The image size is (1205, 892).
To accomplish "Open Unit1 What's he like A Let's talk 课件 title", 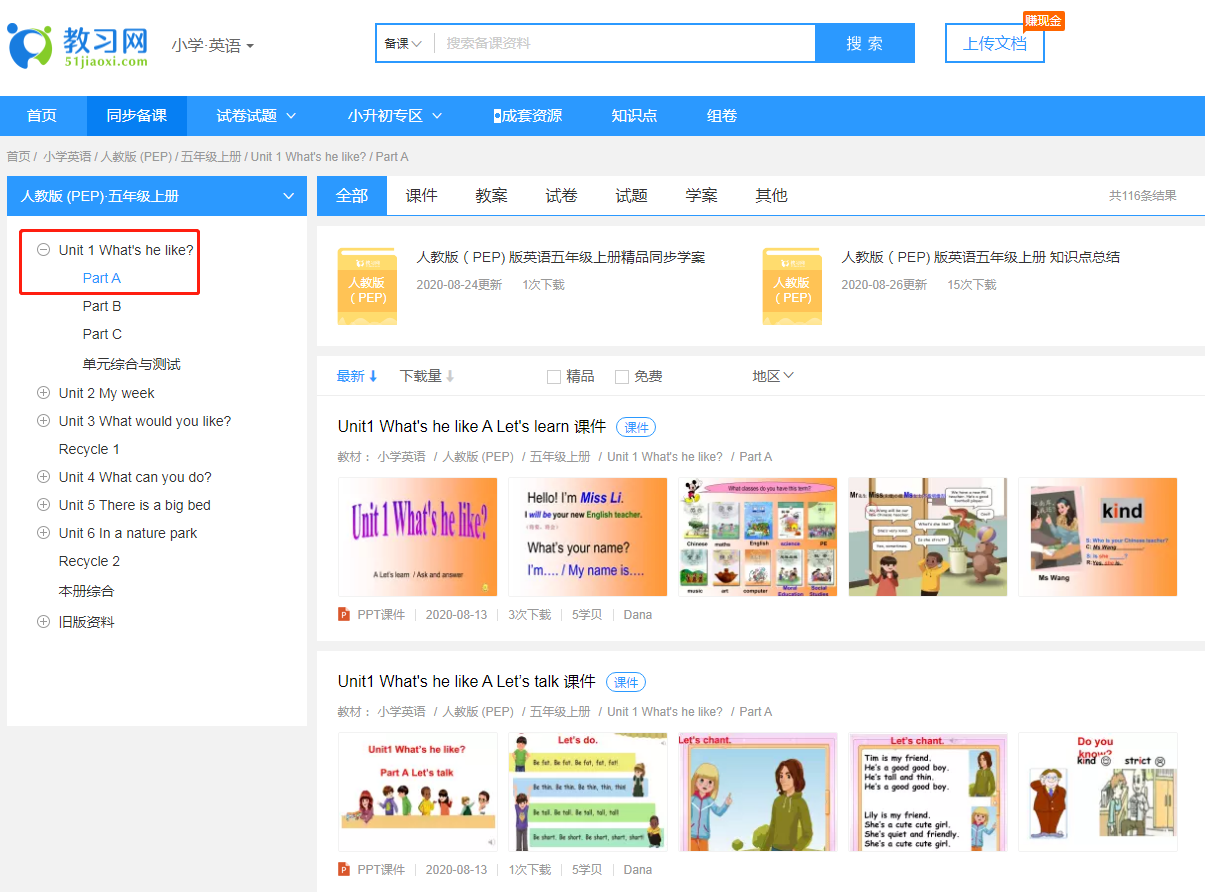I will click(467, 682).
